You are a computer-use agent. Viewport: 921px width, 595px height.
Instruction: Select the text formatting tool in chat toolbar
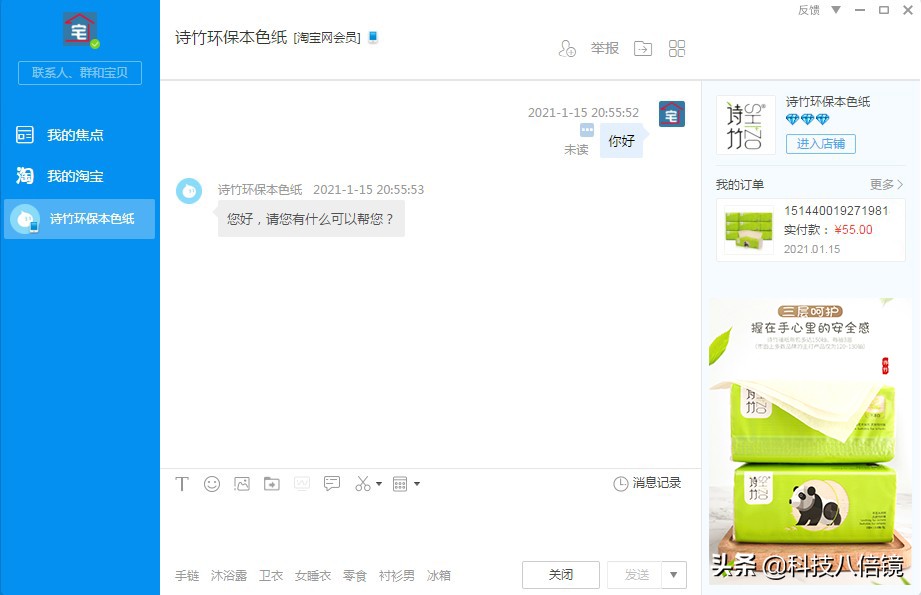coord(182,483)
